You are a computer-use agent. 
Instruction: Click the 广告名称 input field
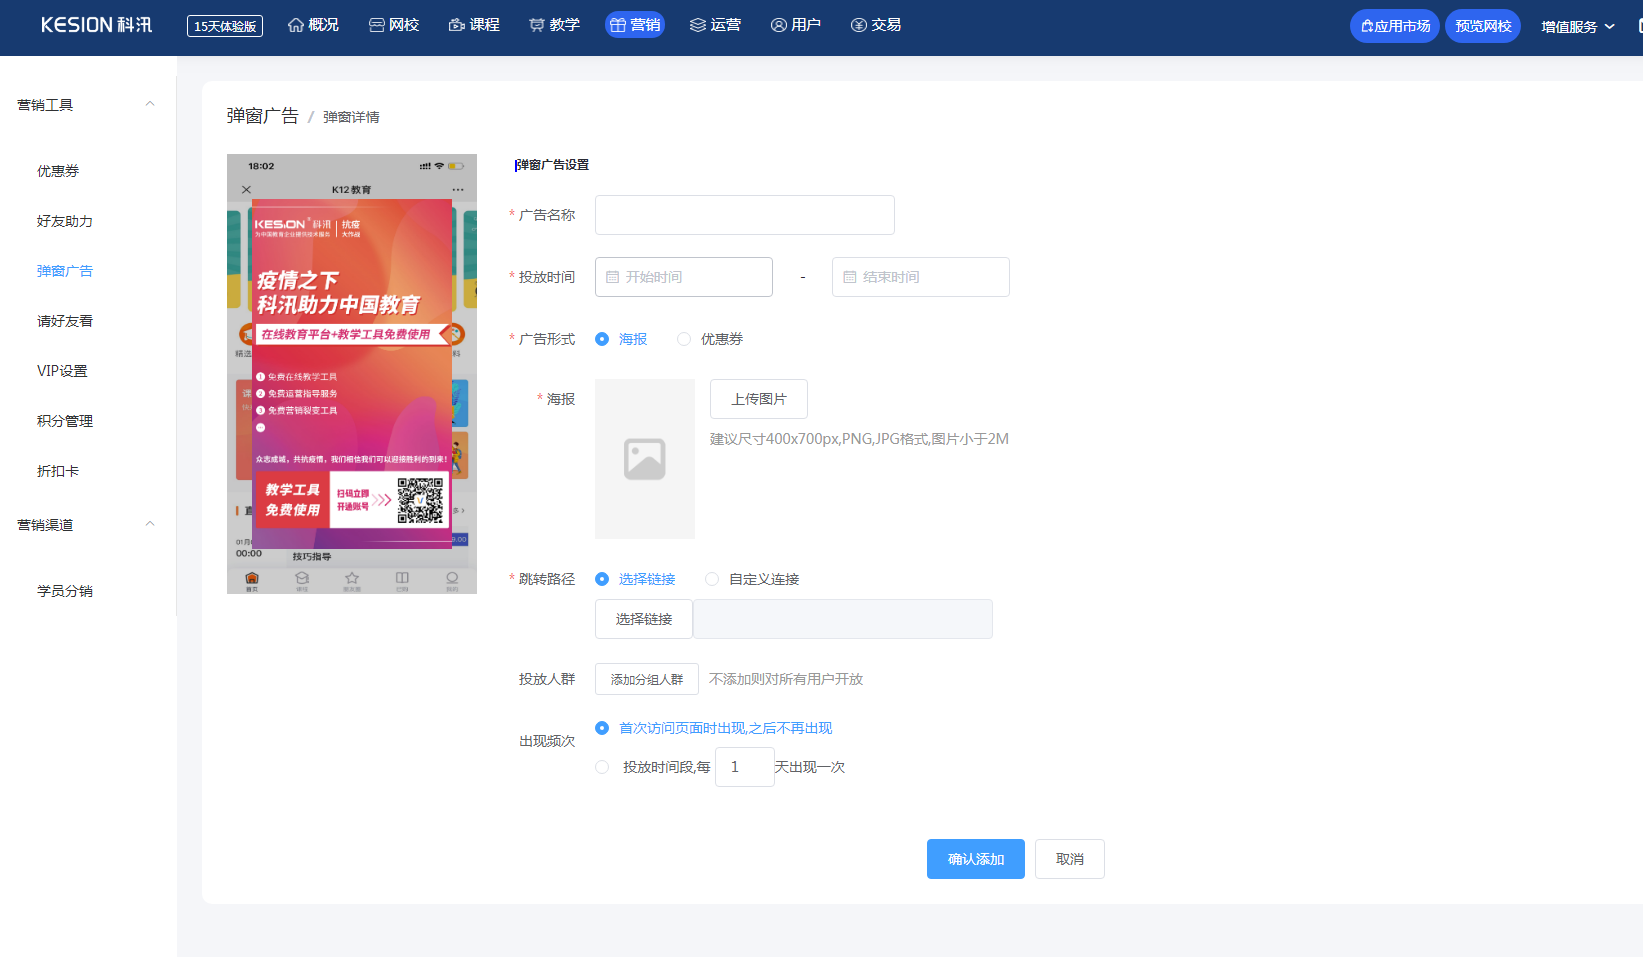745,215
